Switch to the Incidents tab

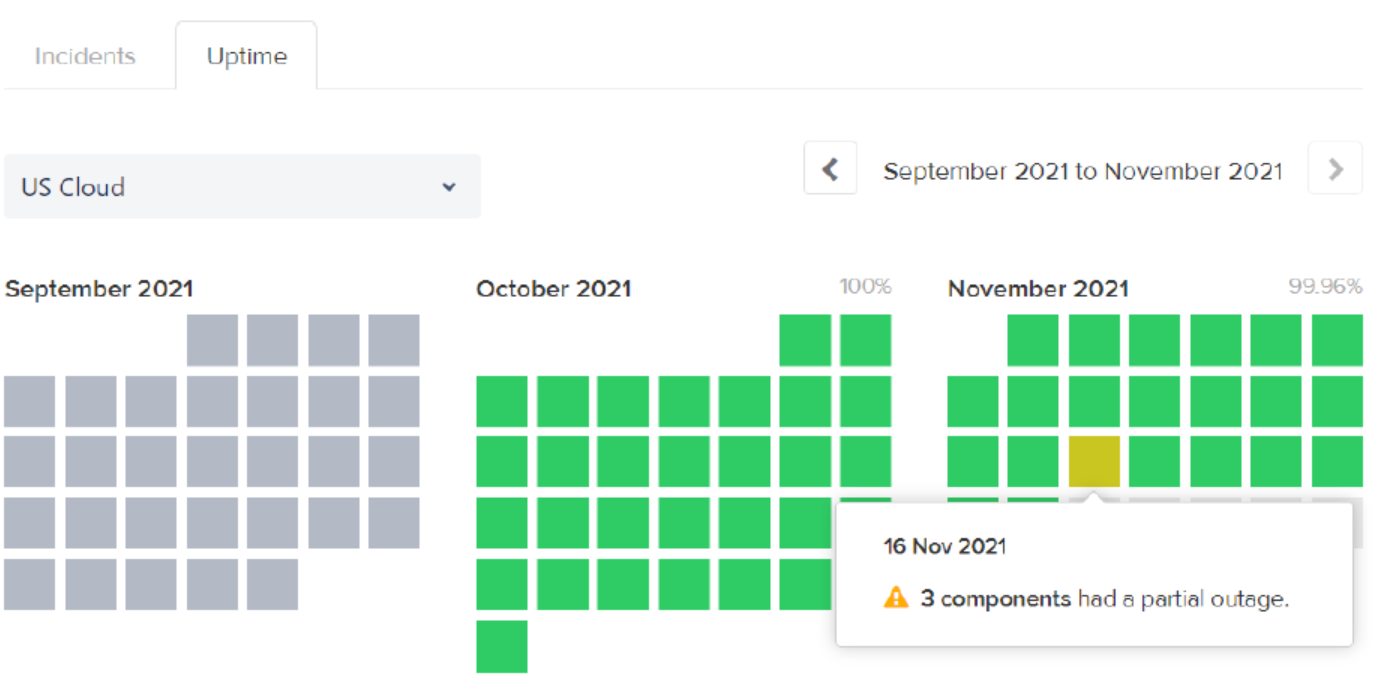point(85,56)
